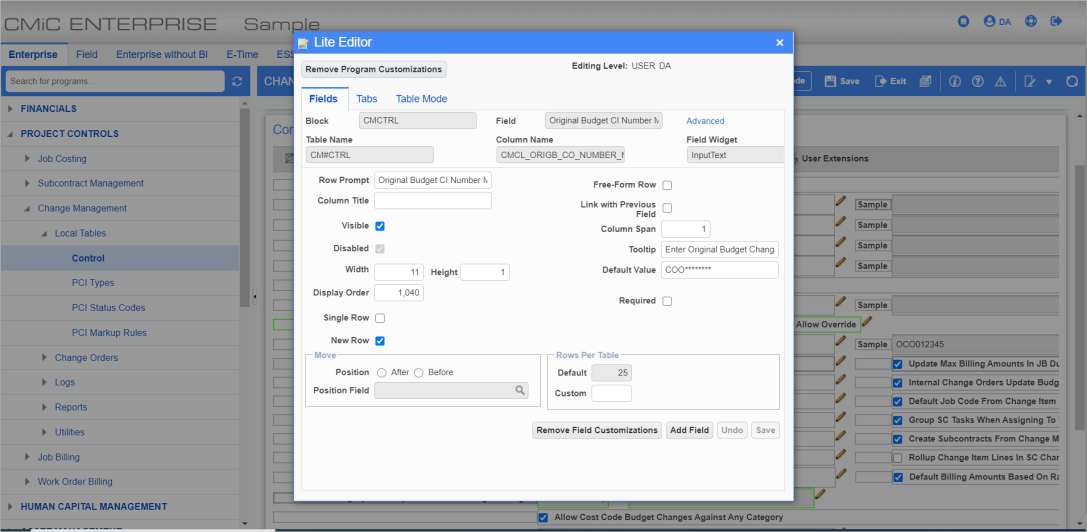Click the multiple-windows icon next to Exit
This screenshot has height=532, width=1087.
(x=925, y=81)
